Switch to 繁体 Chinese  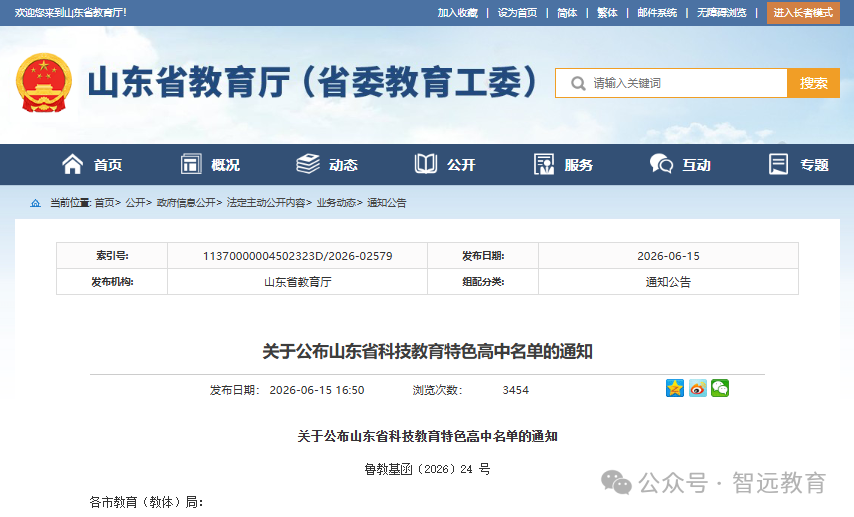tap(607, 13)
